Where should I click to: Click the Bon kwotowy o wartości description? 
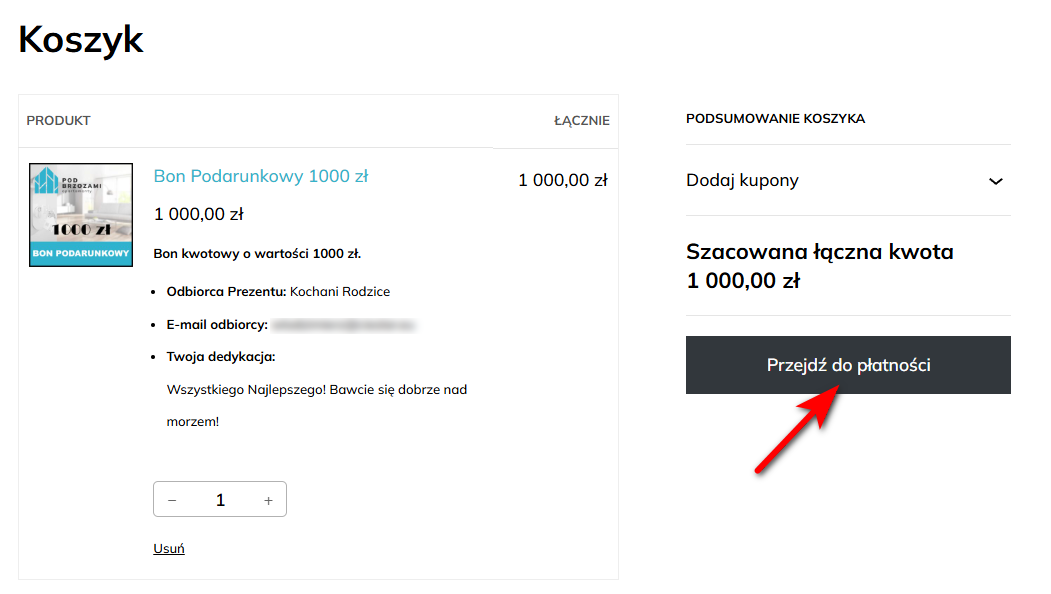257,254
